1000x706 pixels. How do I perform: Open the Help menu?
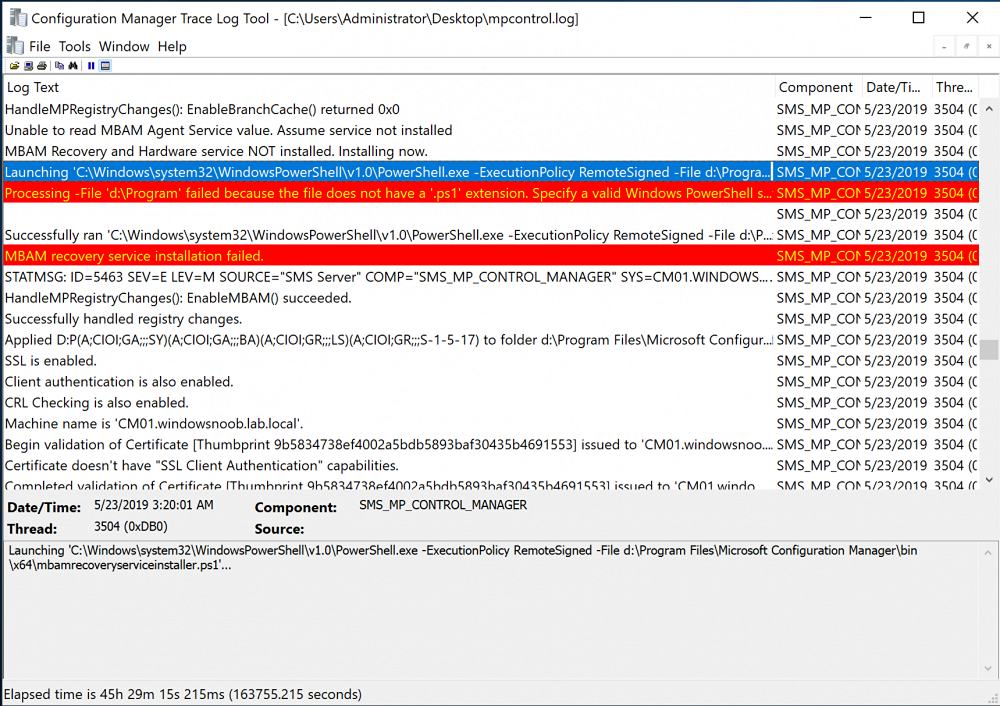(x=172, y=47)
